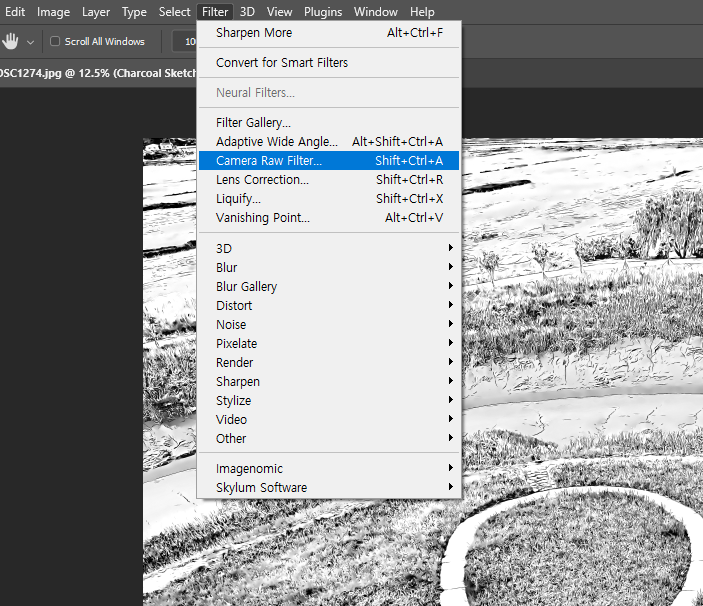Expand the Render submenu

(x=329, y=363)
